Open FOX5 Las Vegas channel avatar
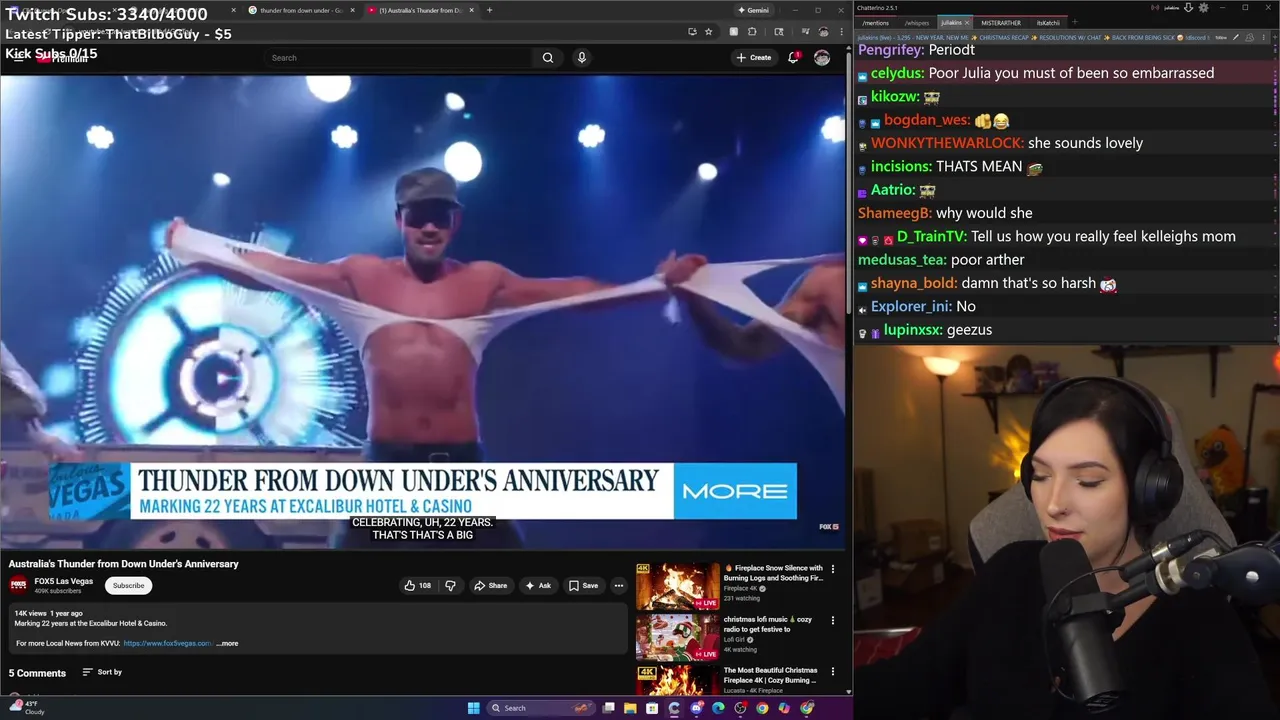Image resolution: width=1280 pixels, height=720 pixels. tap(18, 586)
